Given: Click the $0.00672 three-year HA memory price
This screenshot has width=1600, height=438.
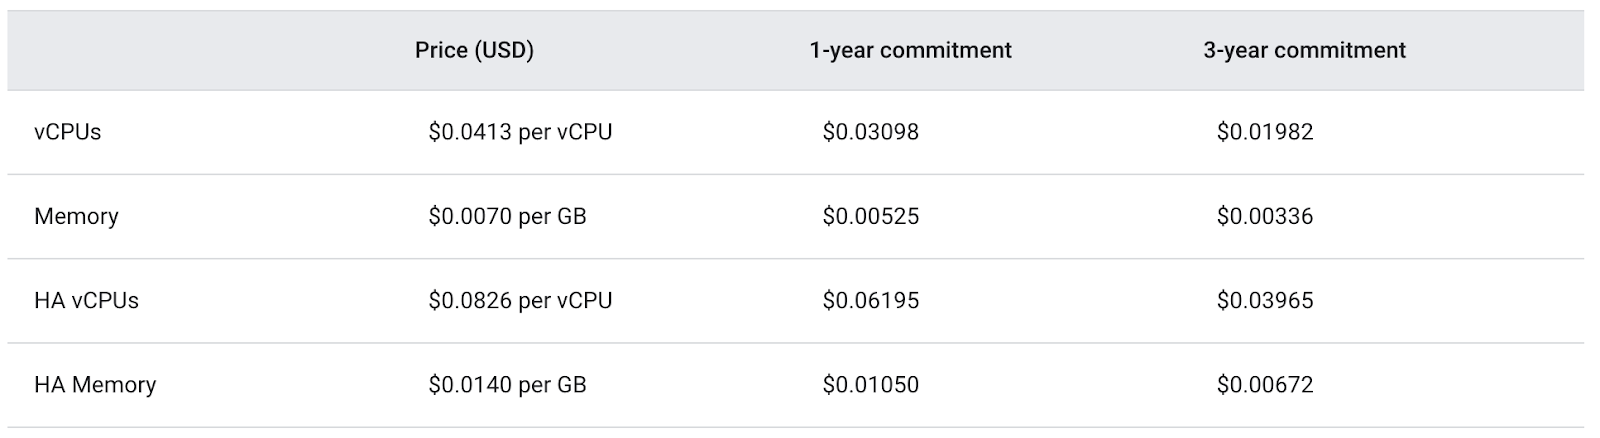Looking at the screenshot, I should pyautogui.click(x=1265, y=384).
